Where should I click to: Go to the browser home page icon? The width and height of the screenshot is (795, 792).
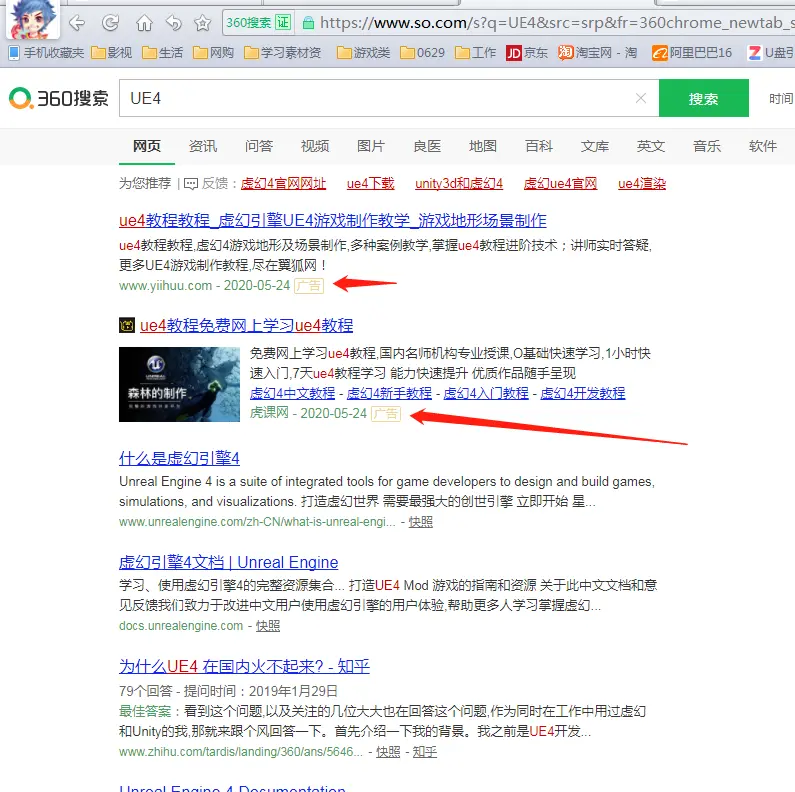pos(144,22)
